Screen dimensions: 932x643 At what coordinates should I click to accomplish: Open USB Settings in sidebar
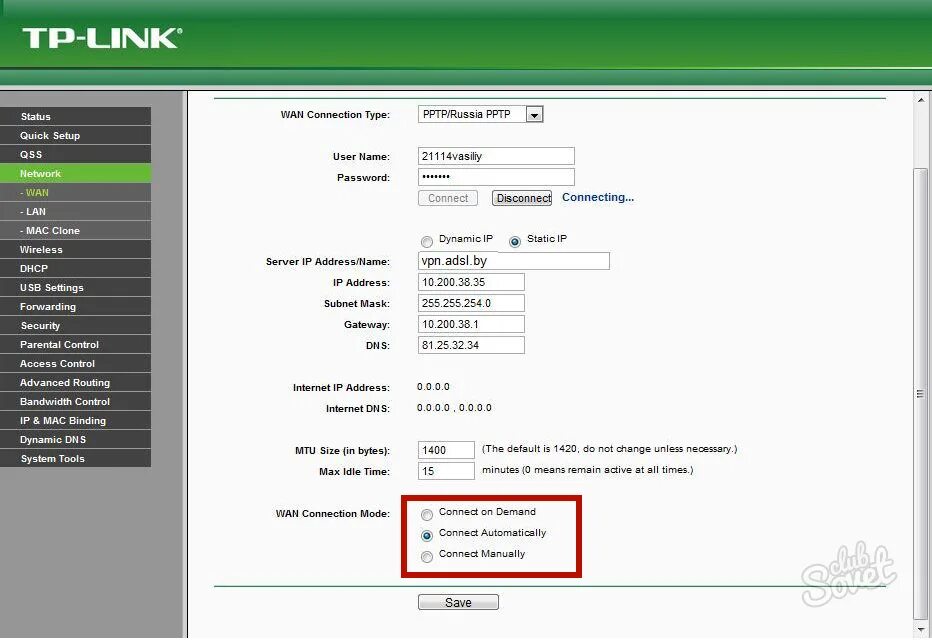[x=75, y=288]
